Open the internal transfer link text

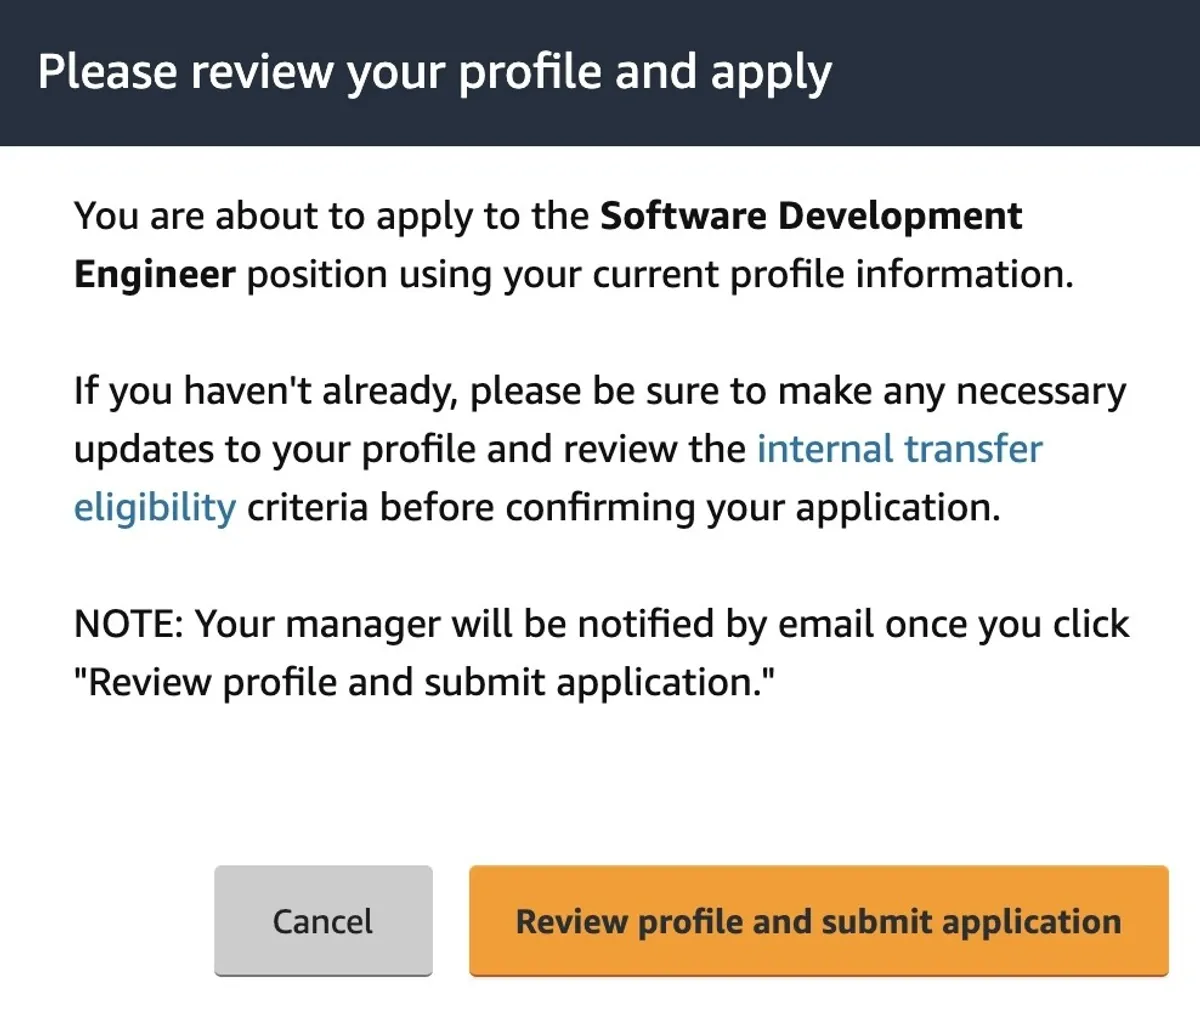coord(899,449)
